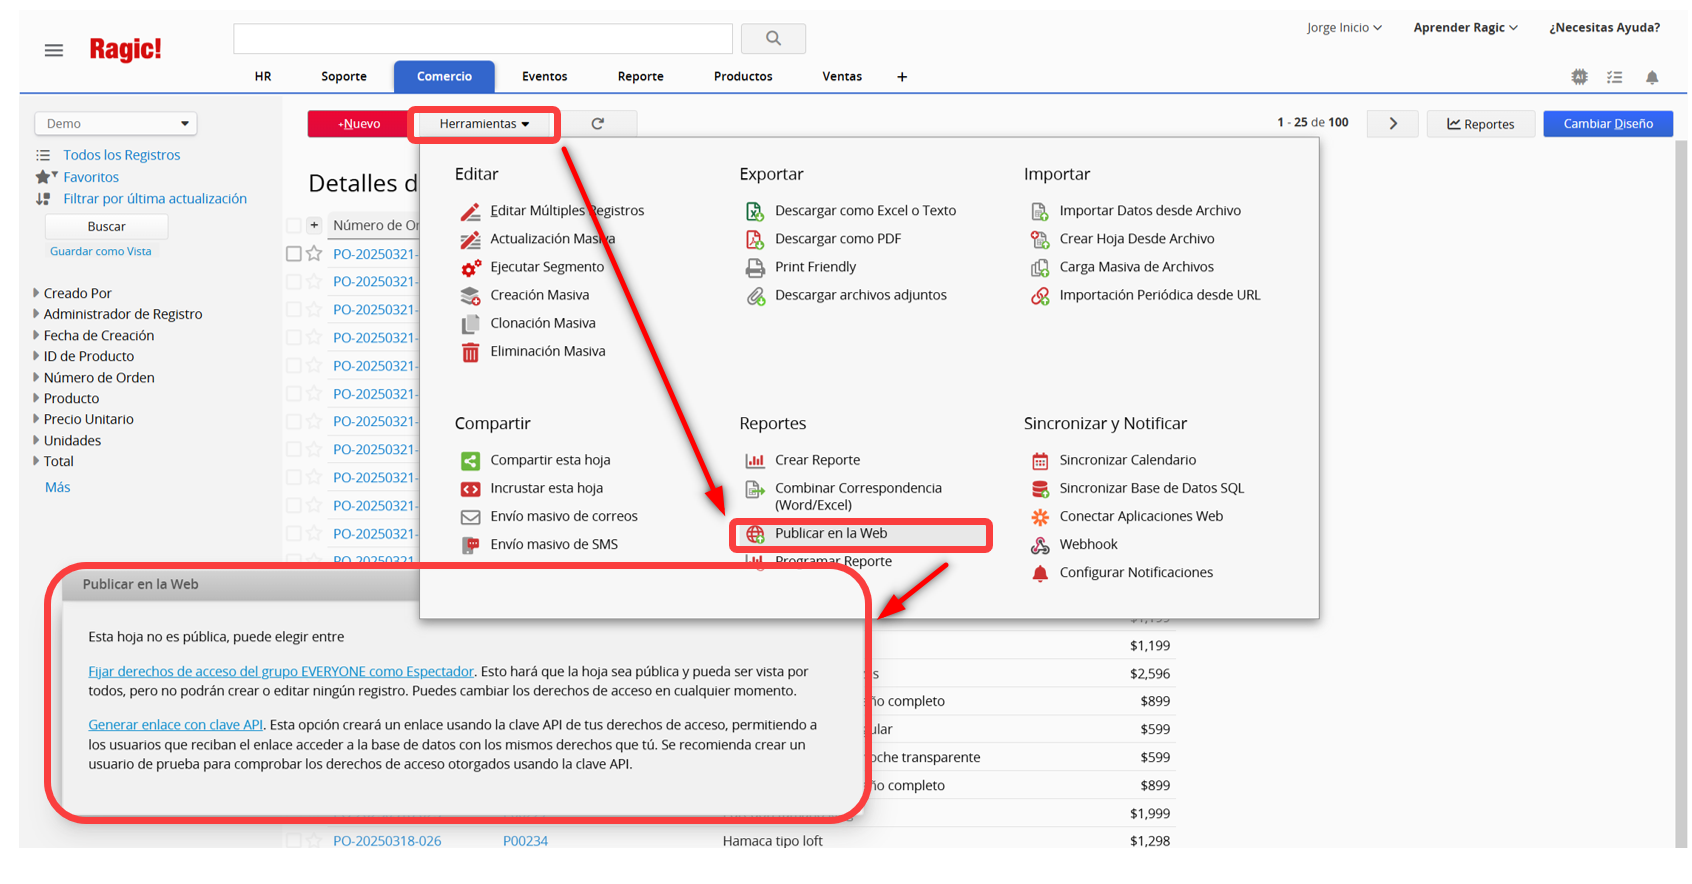Switch to the Eventos tab

tap(545, 77)
